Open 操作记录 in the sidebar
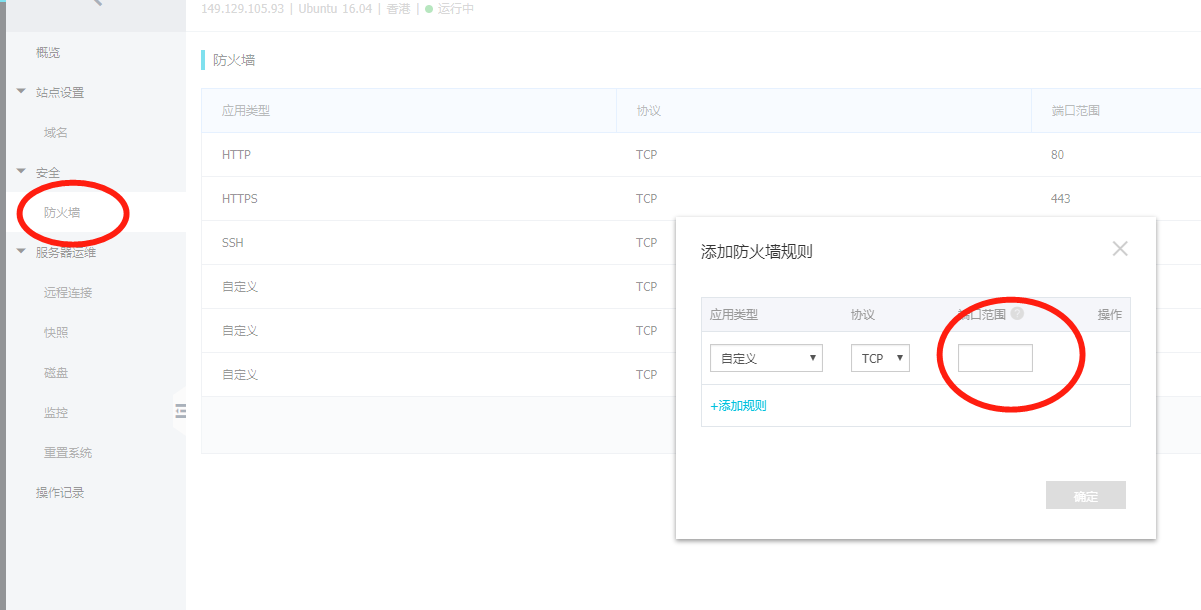 pos(60,492)
